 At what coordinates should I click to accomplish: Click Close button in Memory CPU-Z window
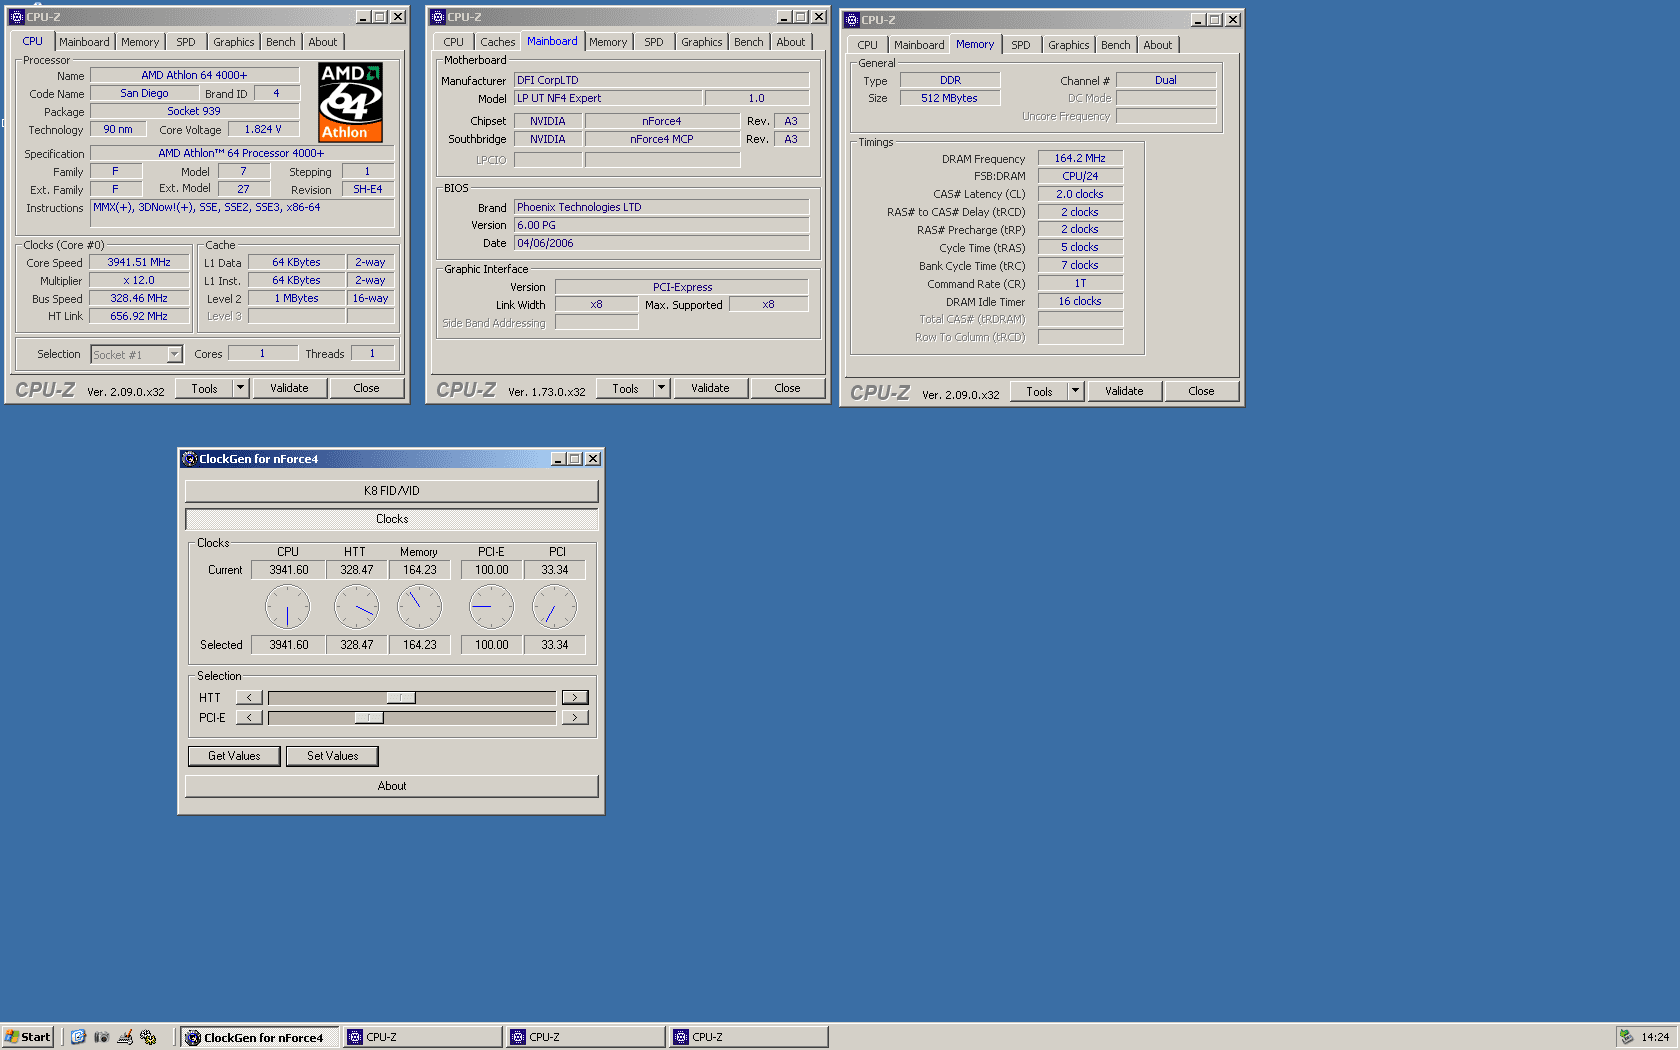click(x=1202, y=391)
